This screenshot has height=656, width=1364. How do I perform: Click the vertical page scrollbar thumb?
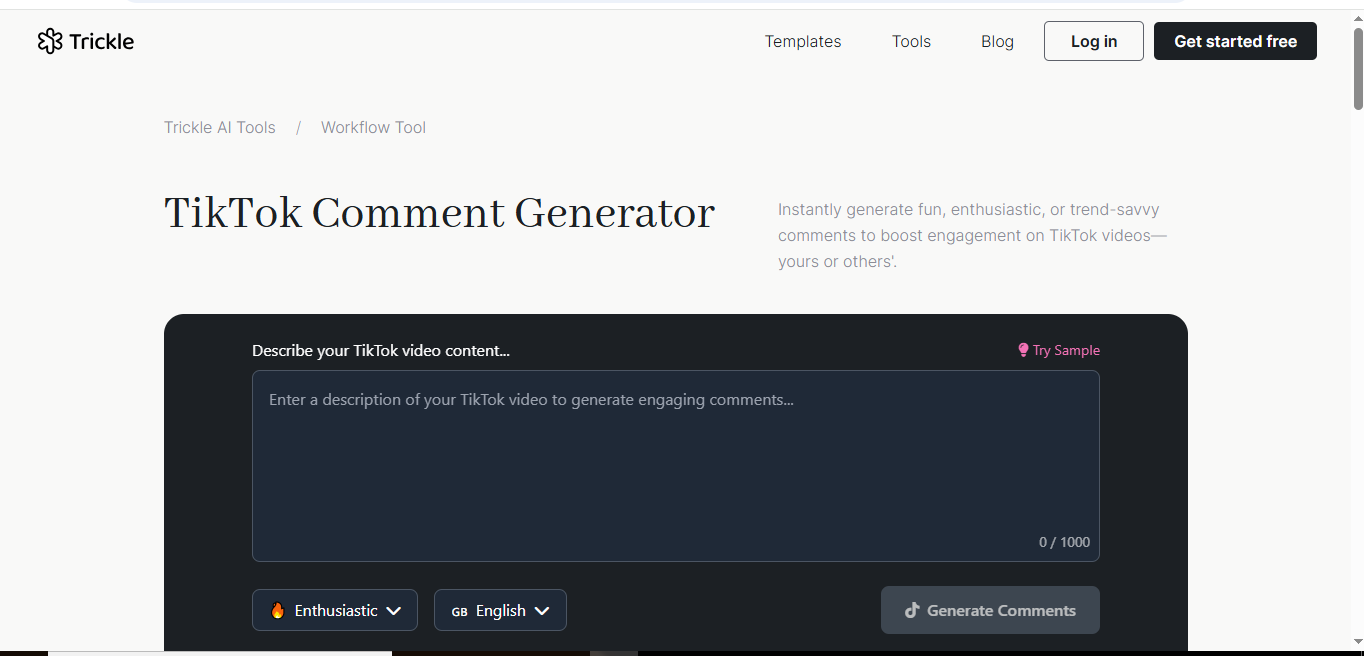coord(1357,68)
